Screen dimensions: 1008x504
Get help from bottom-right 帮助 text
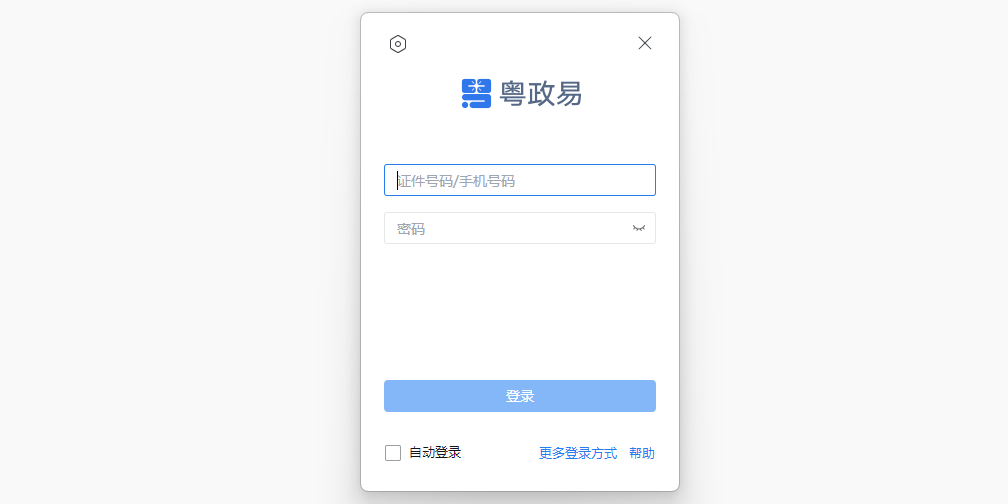(x=642, y=453)
